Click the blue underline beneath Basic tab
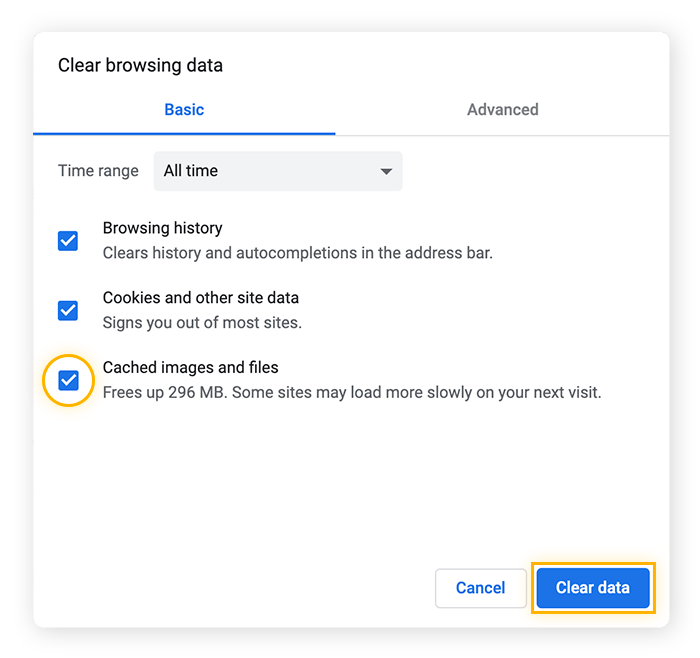Image resolution: width=700 pixels, height=658 pixels. point(184,133)
